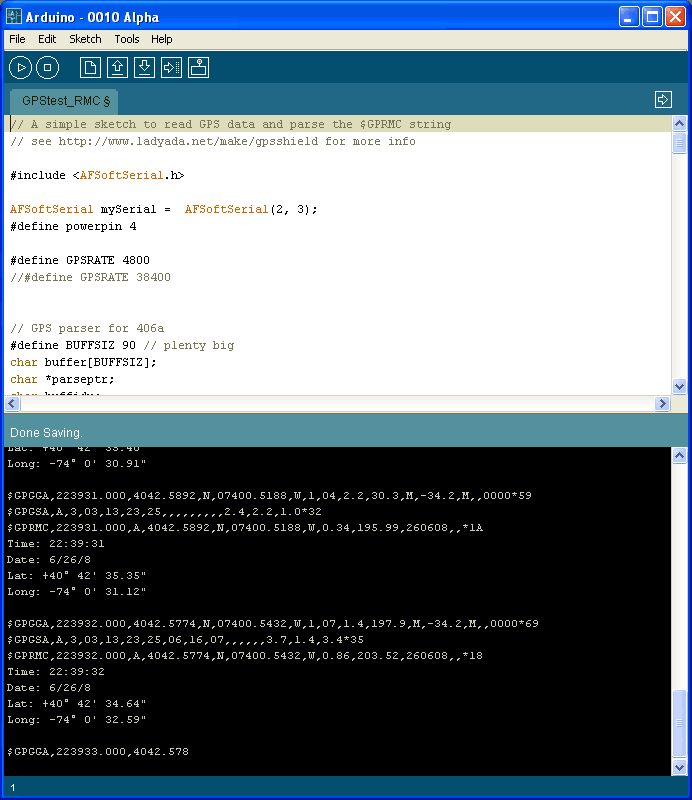This screenshot has height=800, width=692.
Task: Open a sketch using the Open icon
Action: 117,68
